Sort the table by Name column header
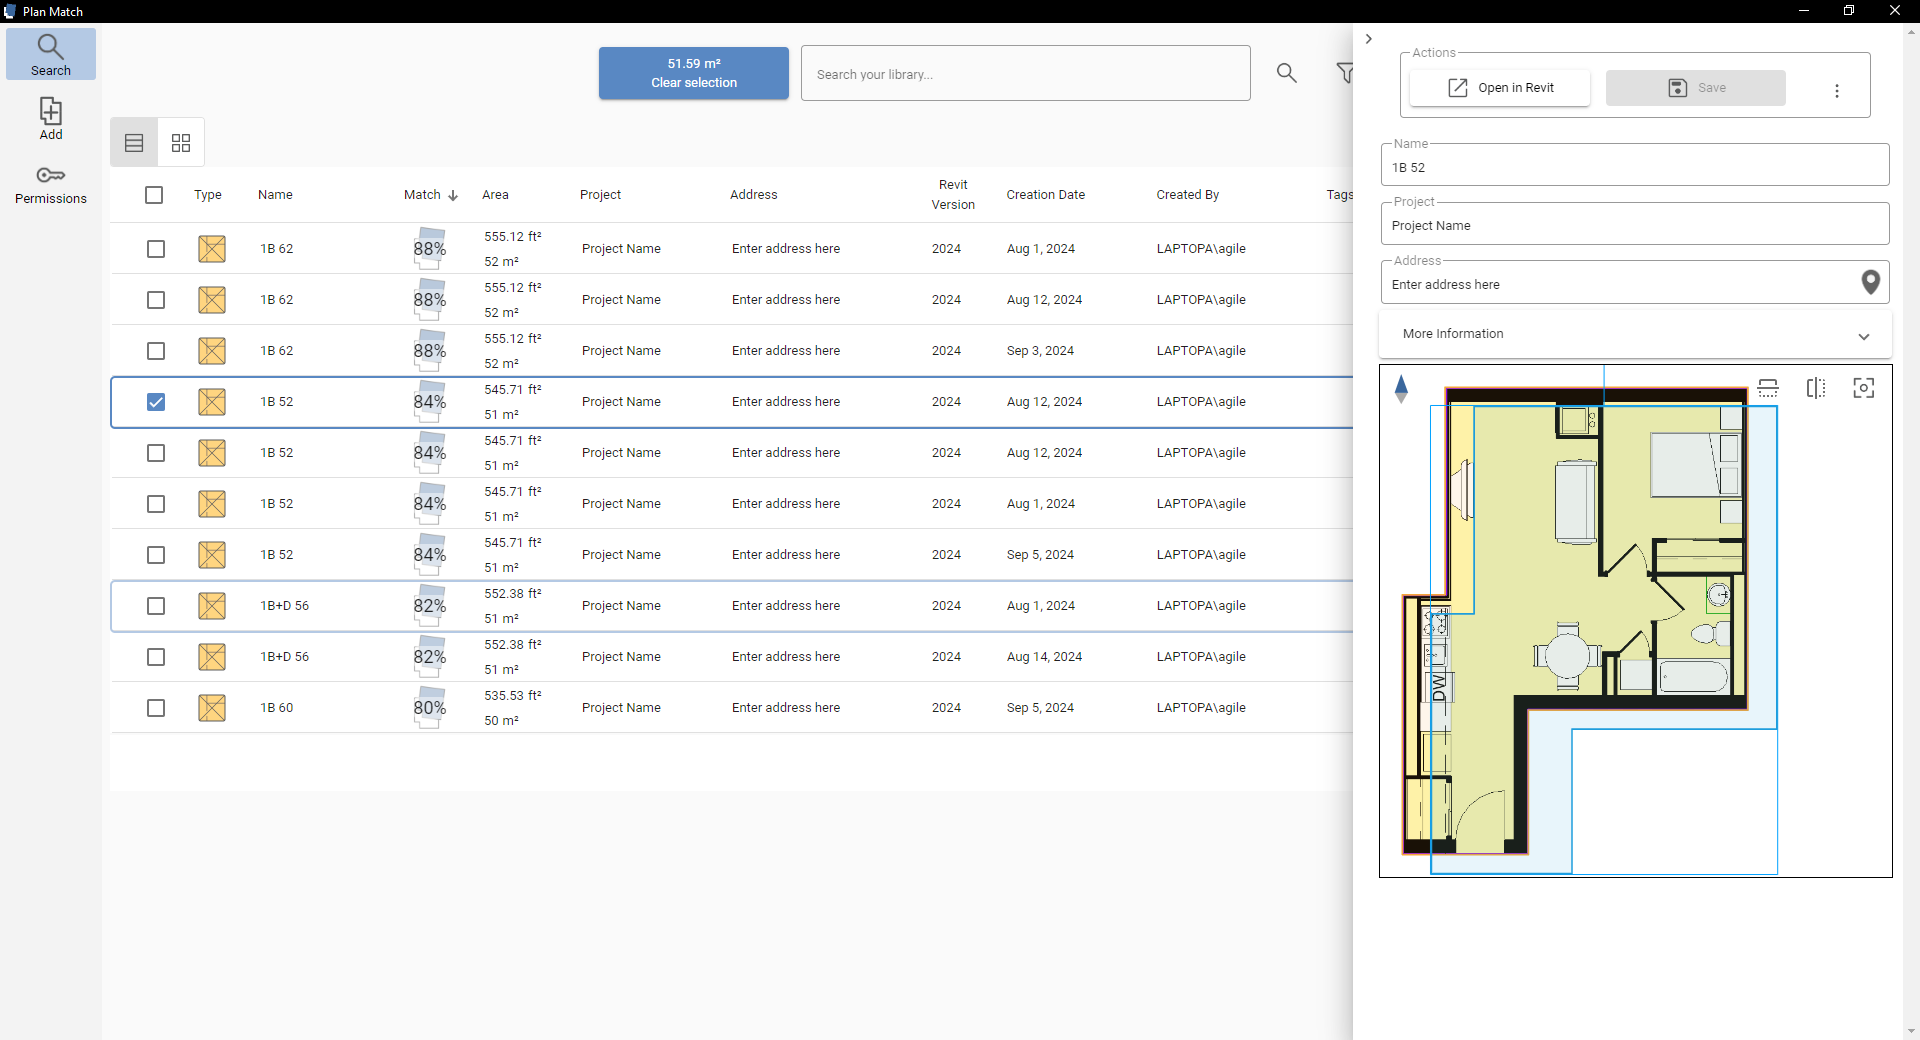 (x=275, y=195)
